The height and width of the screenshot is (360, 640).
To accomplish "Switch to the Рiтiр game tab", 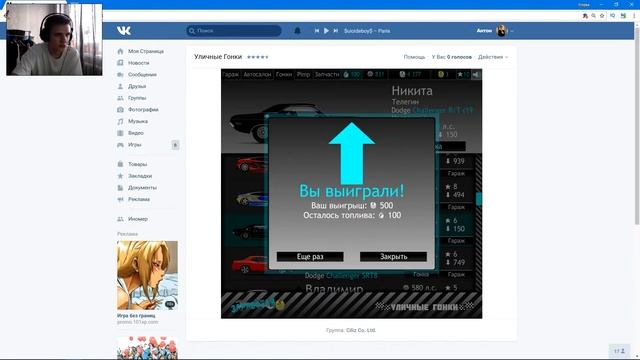I will 303,74.
